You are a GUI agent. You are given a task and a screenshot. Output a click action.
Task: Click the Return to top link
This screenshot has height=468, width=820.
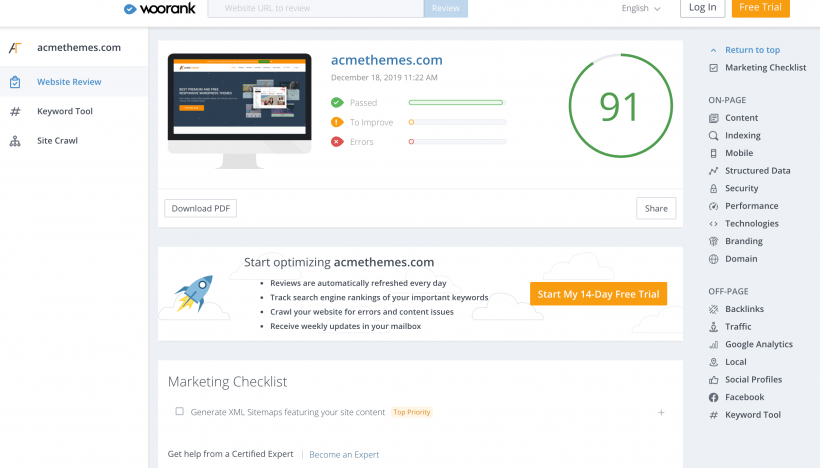click(x=753, y=50)
